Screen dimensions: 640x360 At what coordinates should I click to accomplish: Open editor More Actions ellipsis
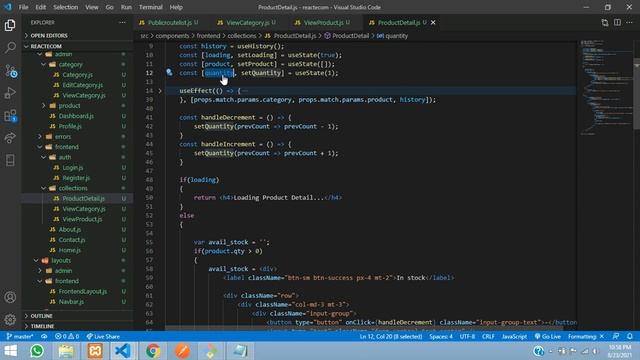[x=629, y=22]
